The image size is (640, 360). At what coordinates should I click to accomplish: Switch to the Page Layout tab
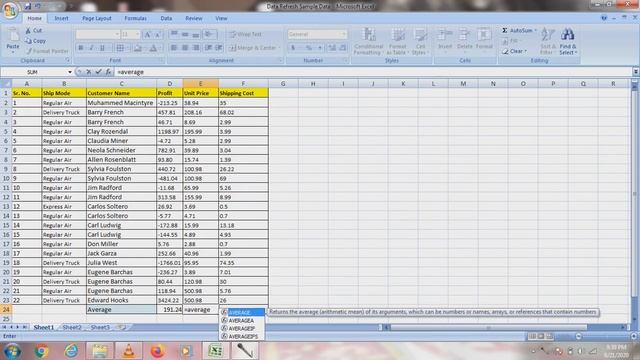[x=96, y=18]
